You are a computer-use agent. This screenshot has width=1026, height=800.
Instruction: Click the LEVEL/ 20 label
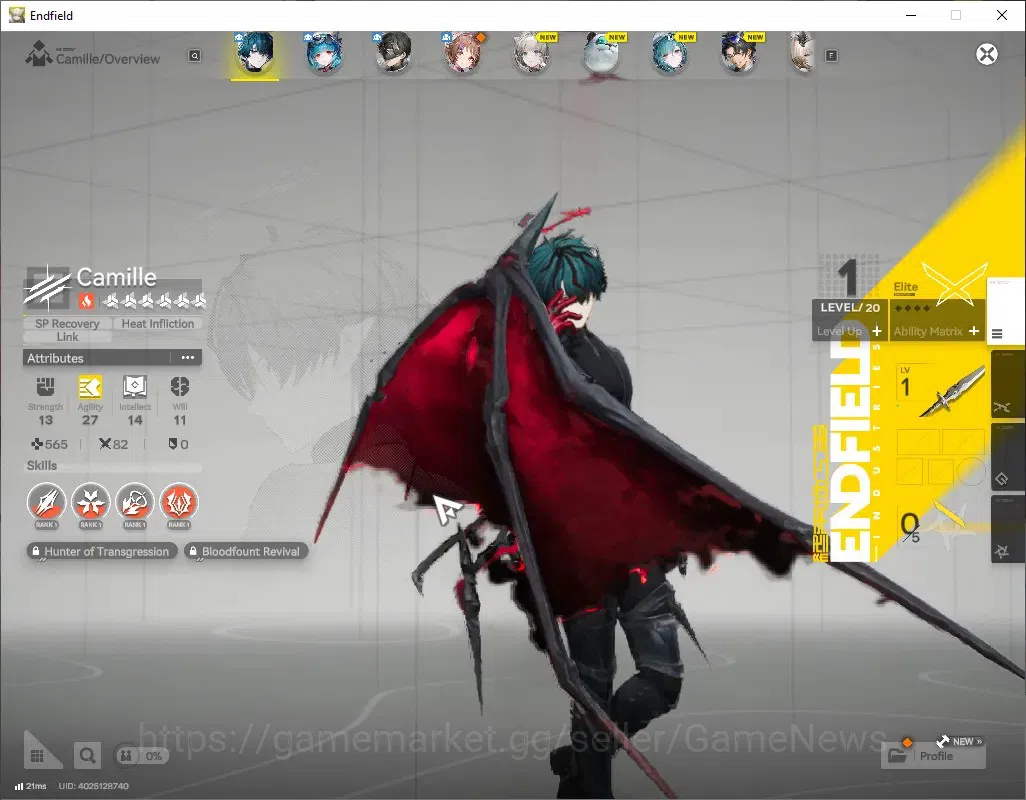point(850,307)
